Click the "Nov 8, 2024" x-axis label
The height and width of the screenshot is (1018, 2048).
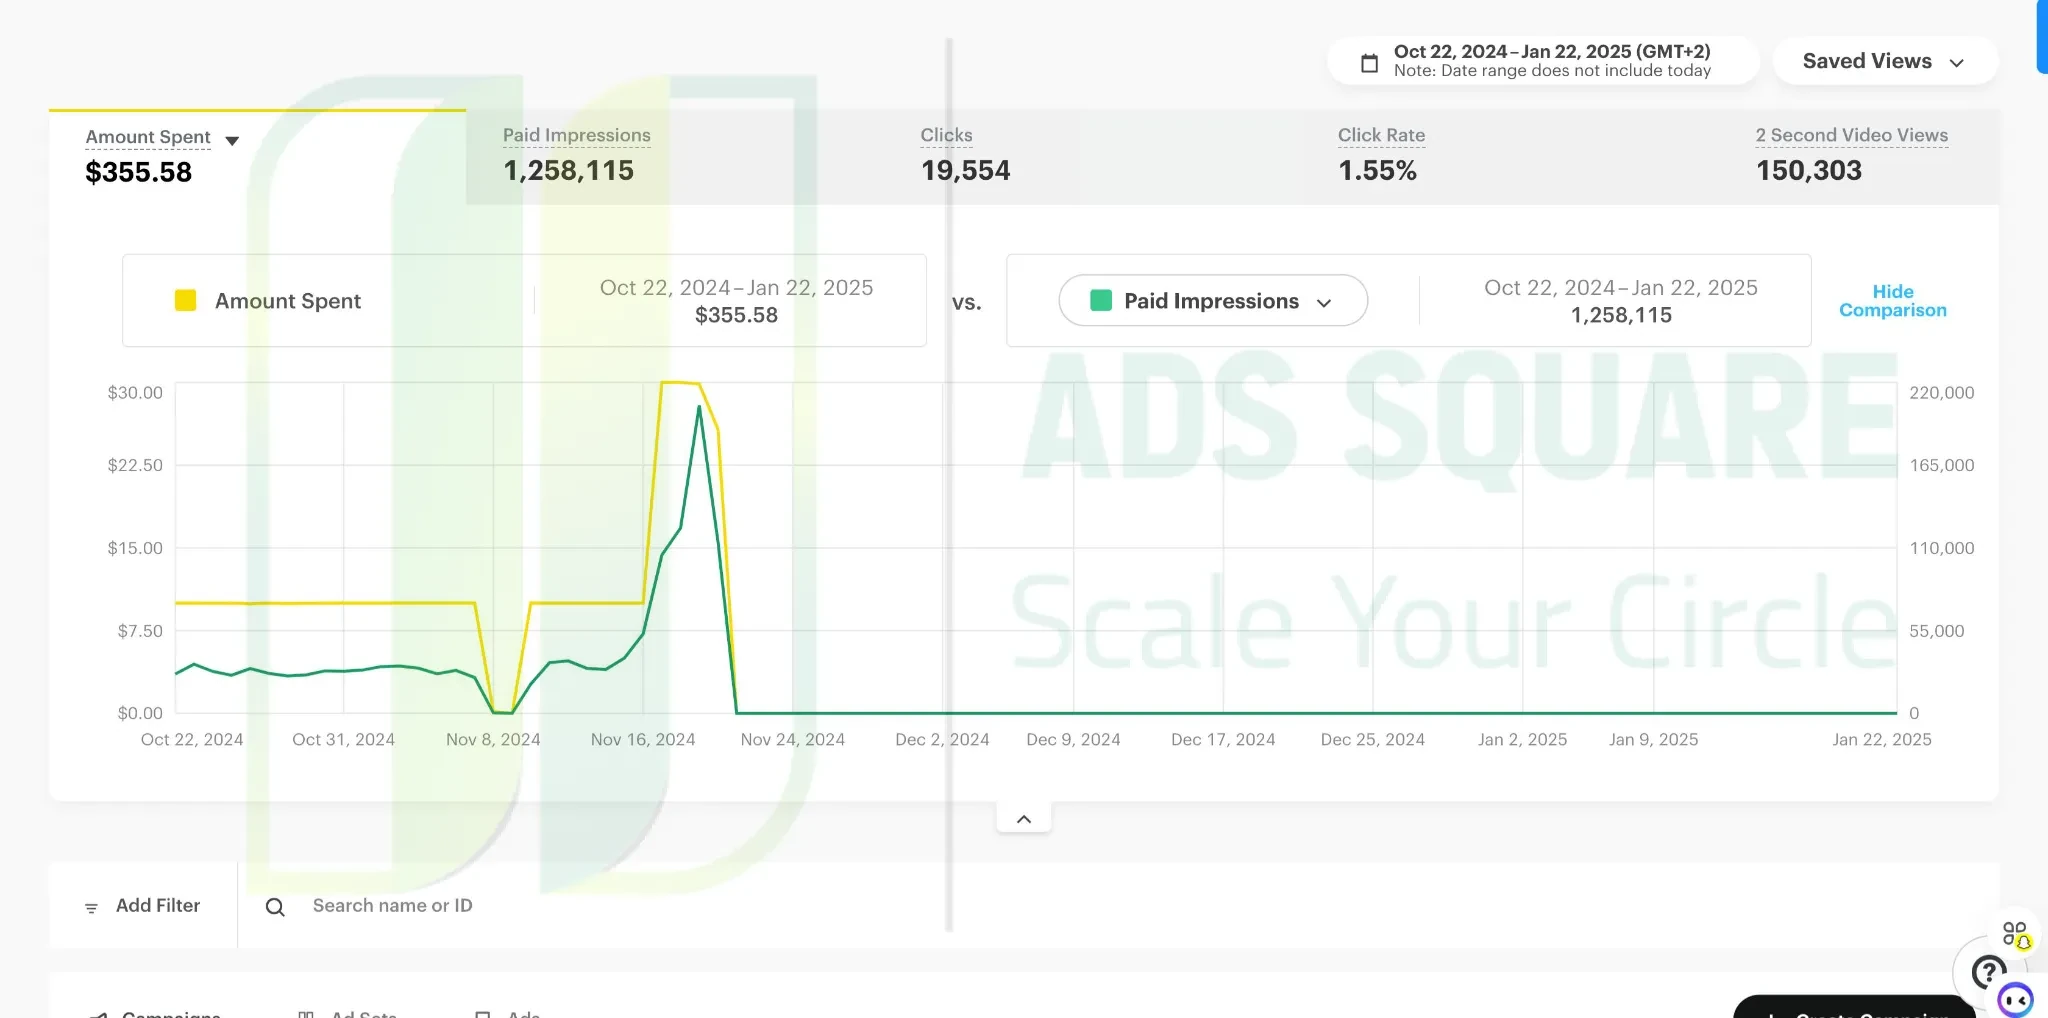point(493,740)
